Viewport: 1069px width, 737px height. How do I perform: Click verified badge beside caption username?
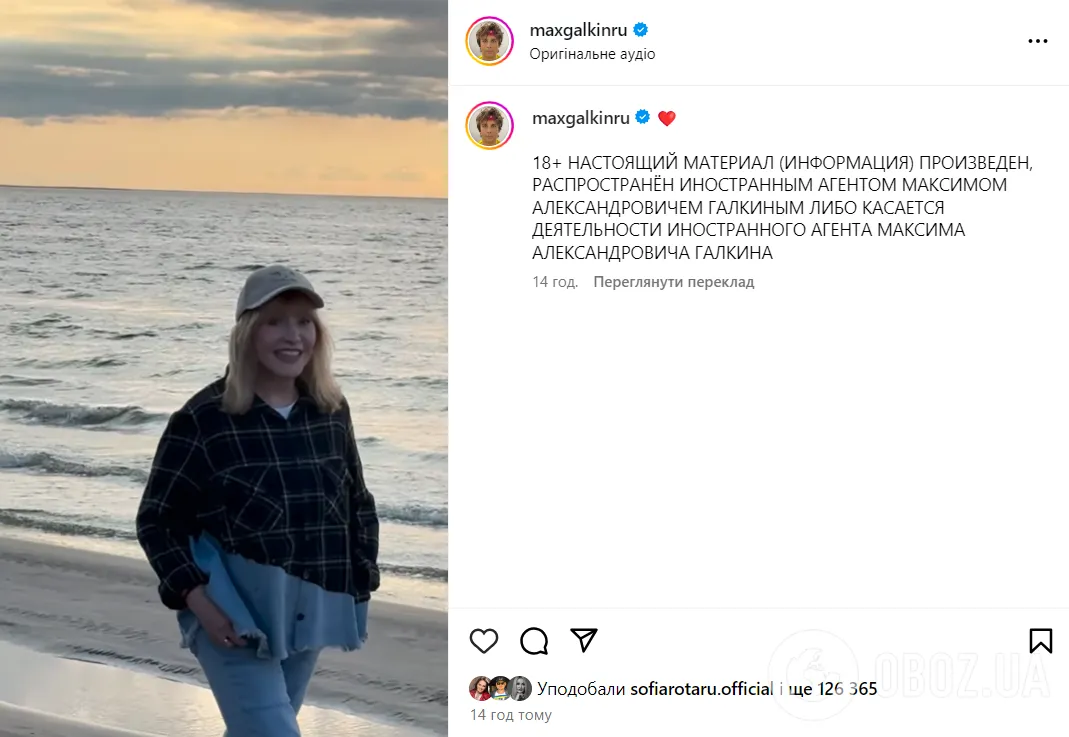click(x=643, y=118)
